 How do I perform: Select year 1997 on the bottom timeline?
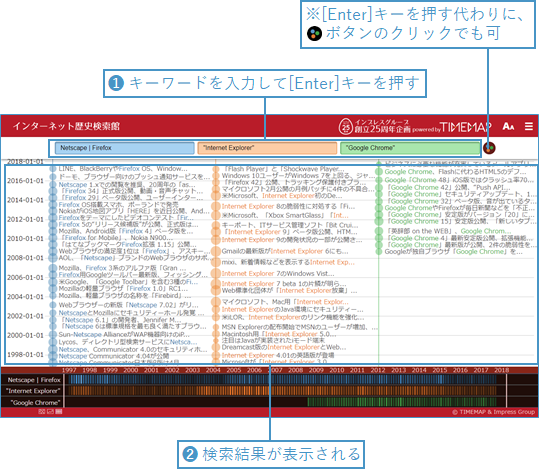tap(69, 370)
